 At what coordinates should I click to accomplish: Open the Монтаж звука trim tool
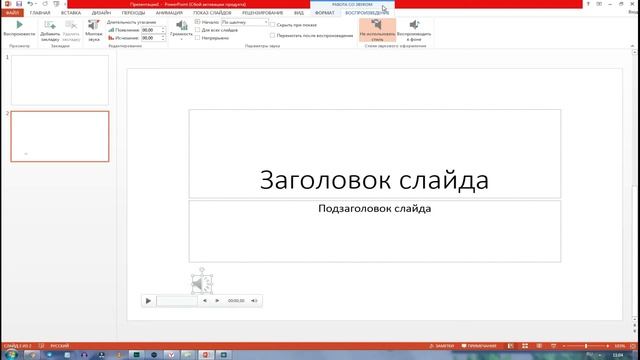pos(94,30)
